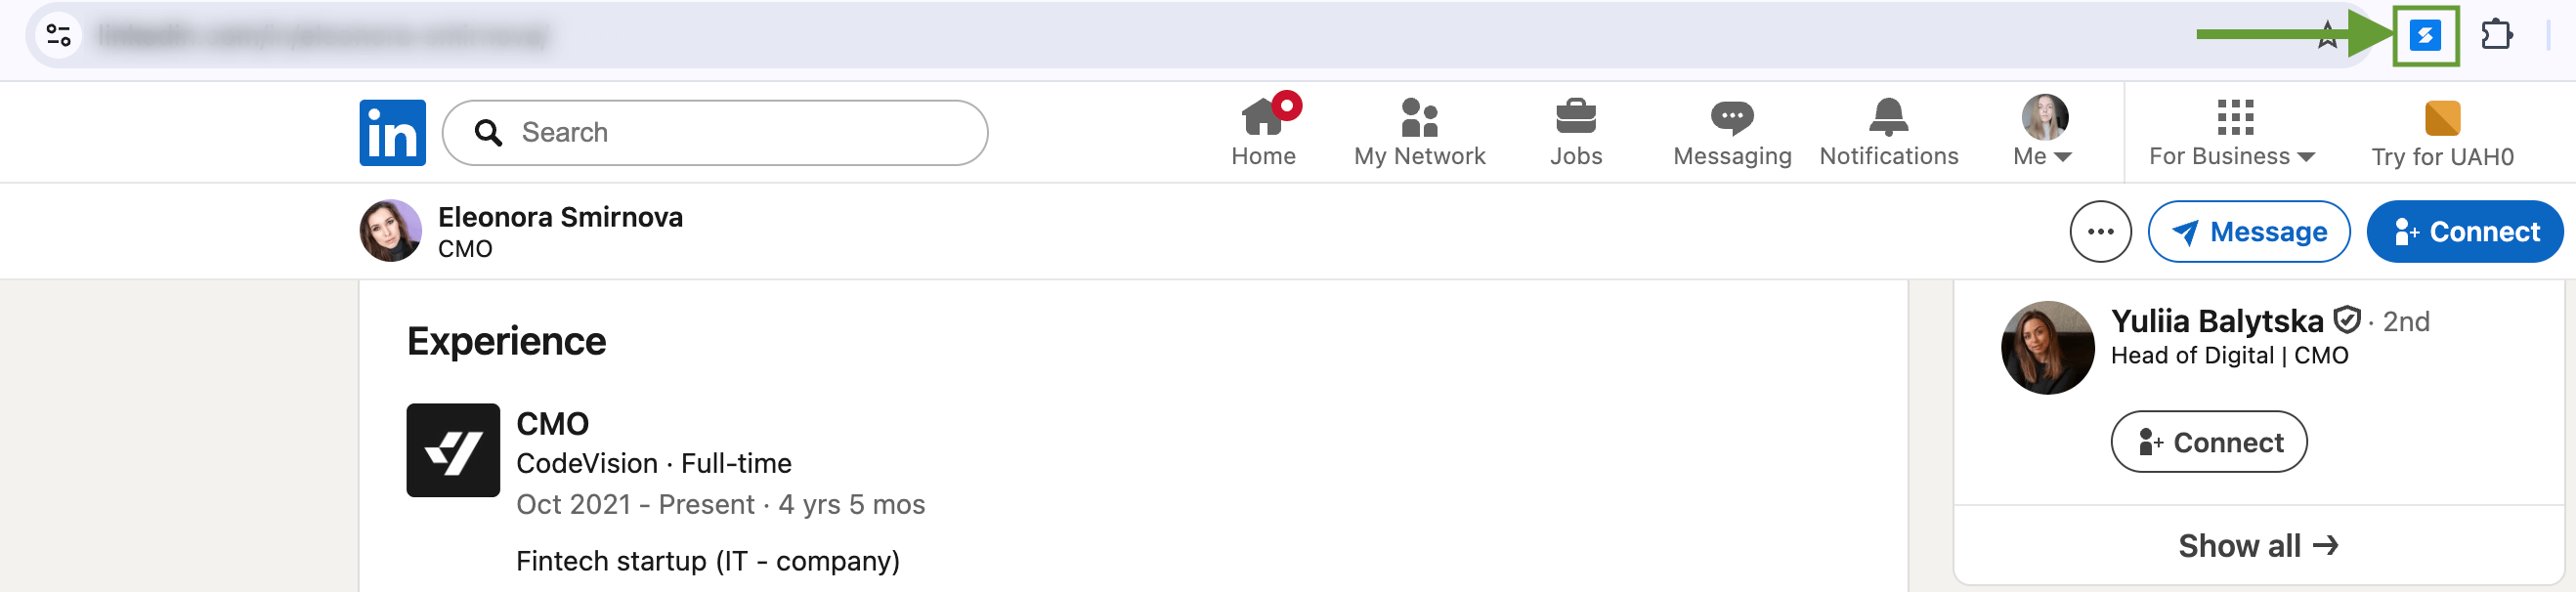Send a Message to Eleonora Smirnova
The width and height of the screenshot is (2576, 592).
point(2250,231)
